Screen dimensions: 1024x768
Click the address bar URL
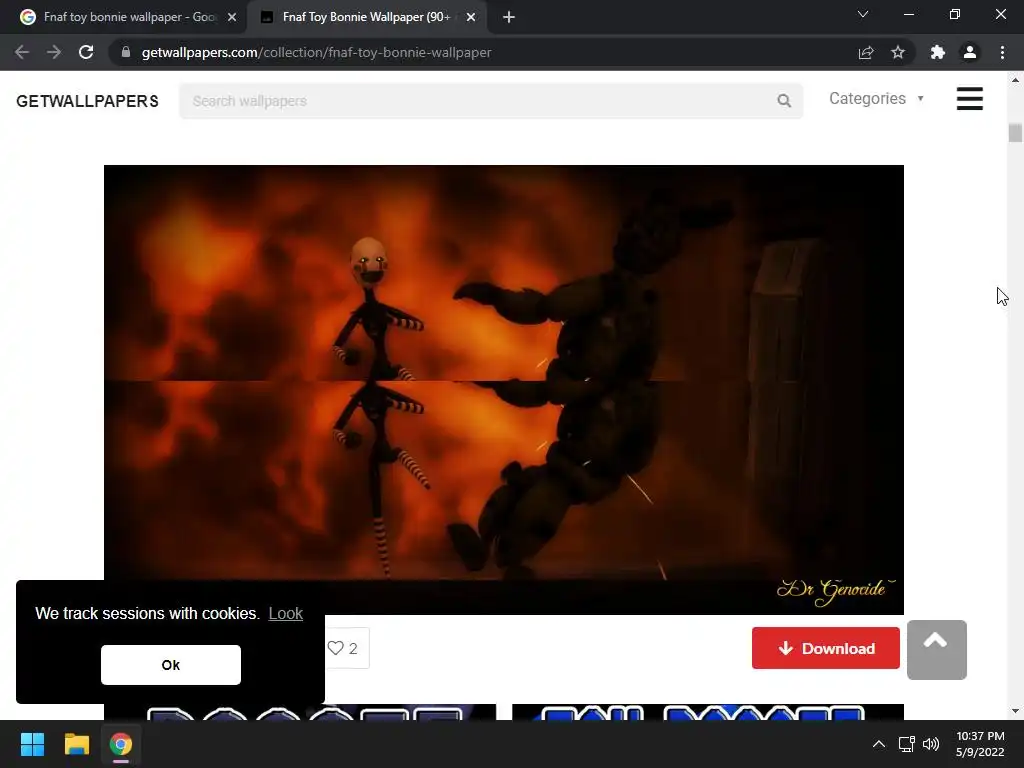[316, 52]
